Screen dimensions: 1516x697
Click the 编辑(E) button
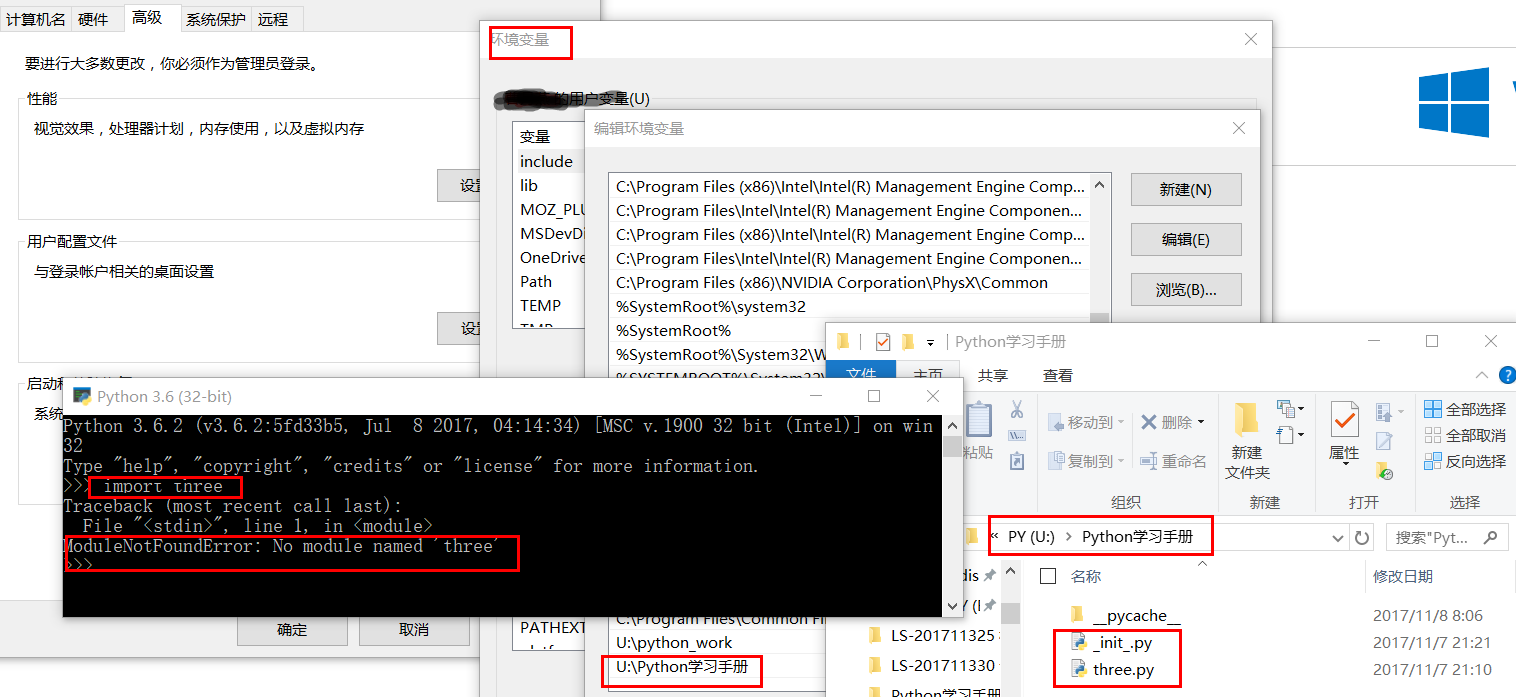1185,240
